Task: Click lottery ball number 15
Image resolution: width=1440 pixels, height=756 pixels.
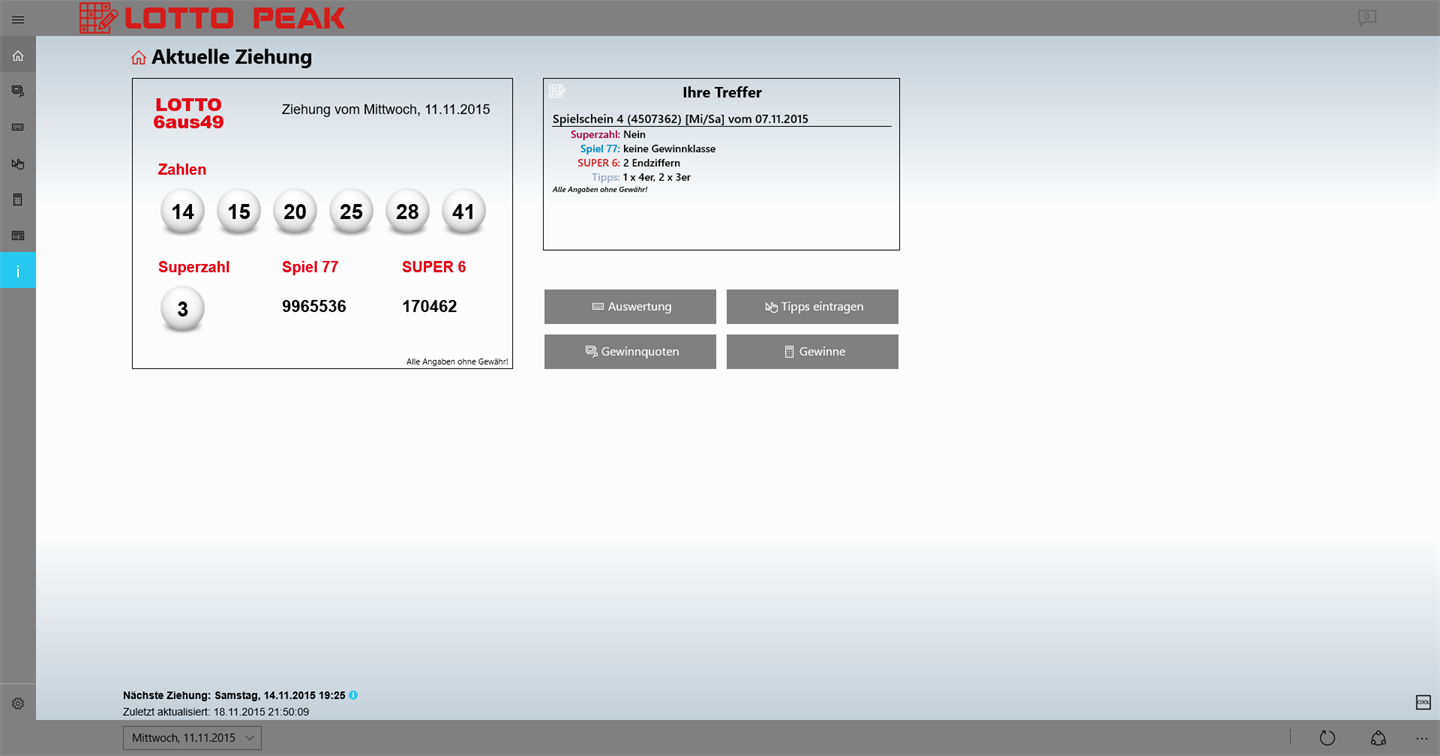Action: pyautogui.click(x=238, y=212)
